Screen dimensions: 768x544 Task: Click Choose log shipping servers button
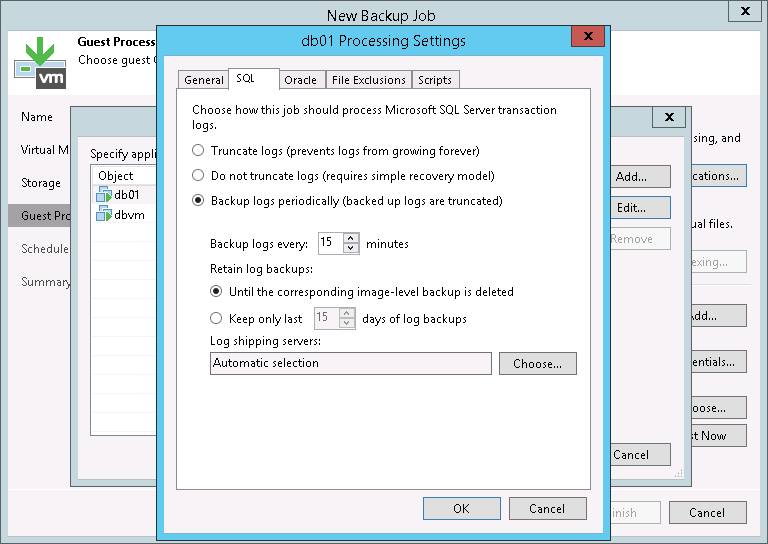537,363
